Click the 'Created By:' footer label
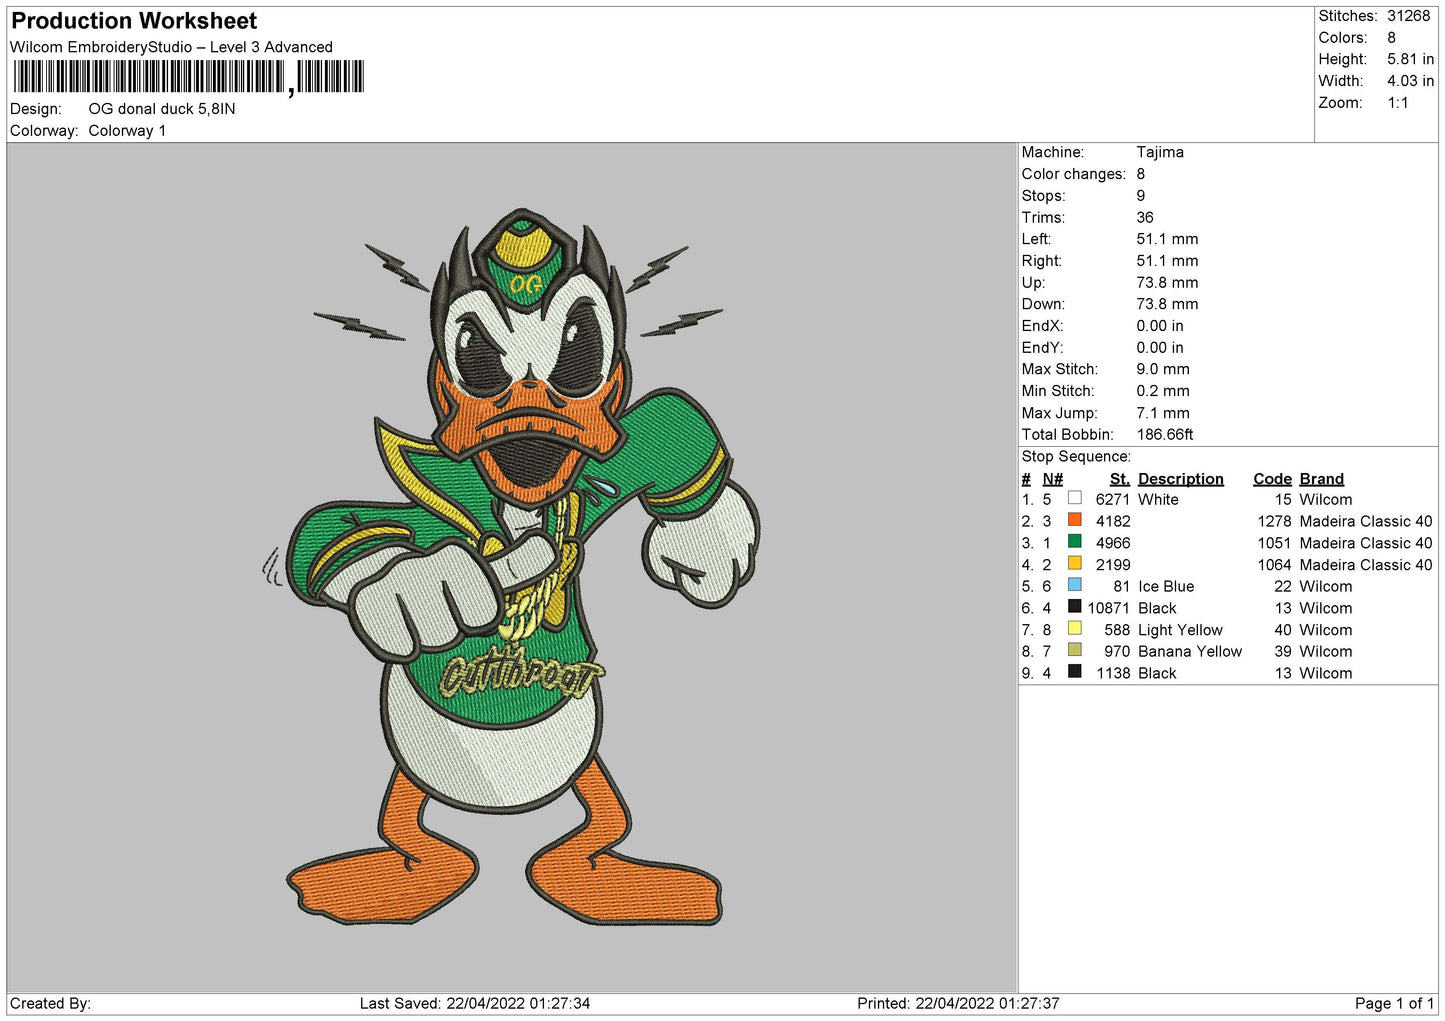1445x1021 pixels. pyautogui.click(x=50, y=1003)
